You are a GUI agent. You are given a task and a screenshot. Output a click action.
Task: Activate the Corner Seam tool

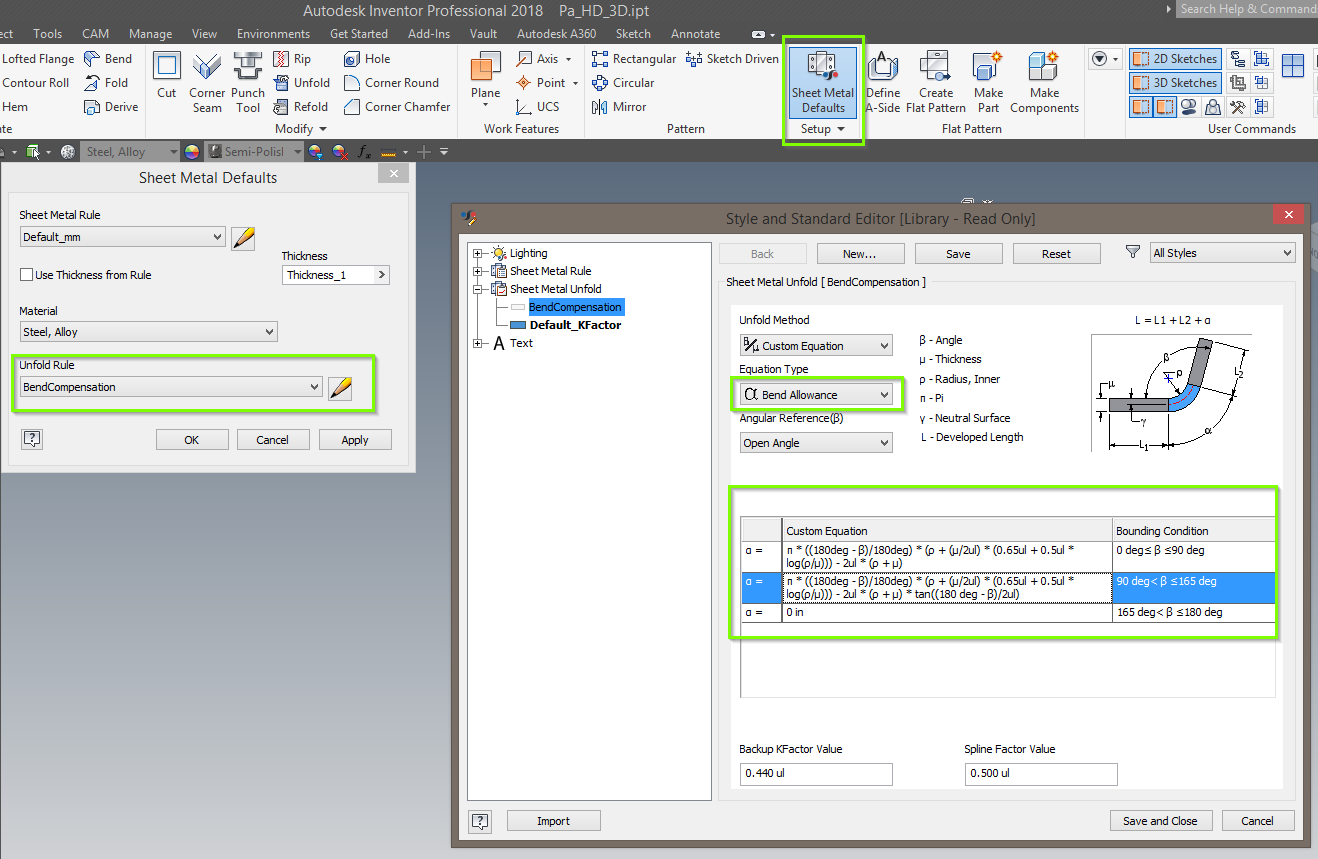pos(207,82)
